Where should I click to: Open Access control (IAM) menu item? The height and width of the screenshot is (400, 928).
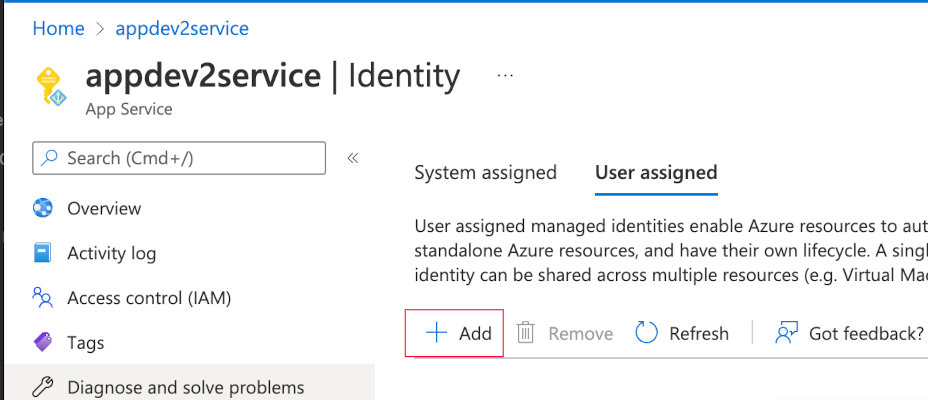[150, 298]
